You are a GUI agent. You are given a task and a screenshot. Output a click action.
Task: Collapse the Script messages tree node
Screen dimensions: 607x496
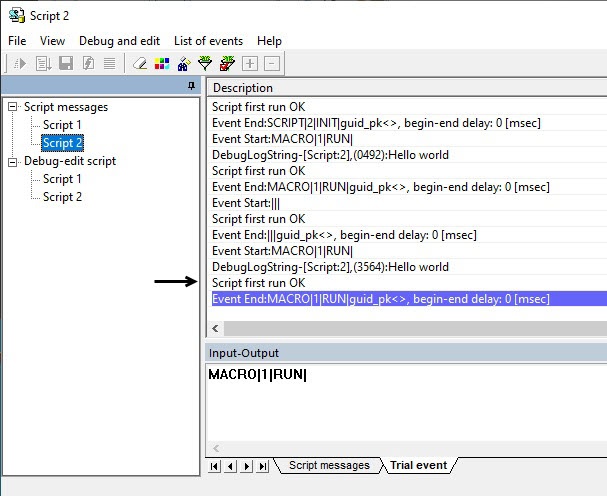point(13,107)
